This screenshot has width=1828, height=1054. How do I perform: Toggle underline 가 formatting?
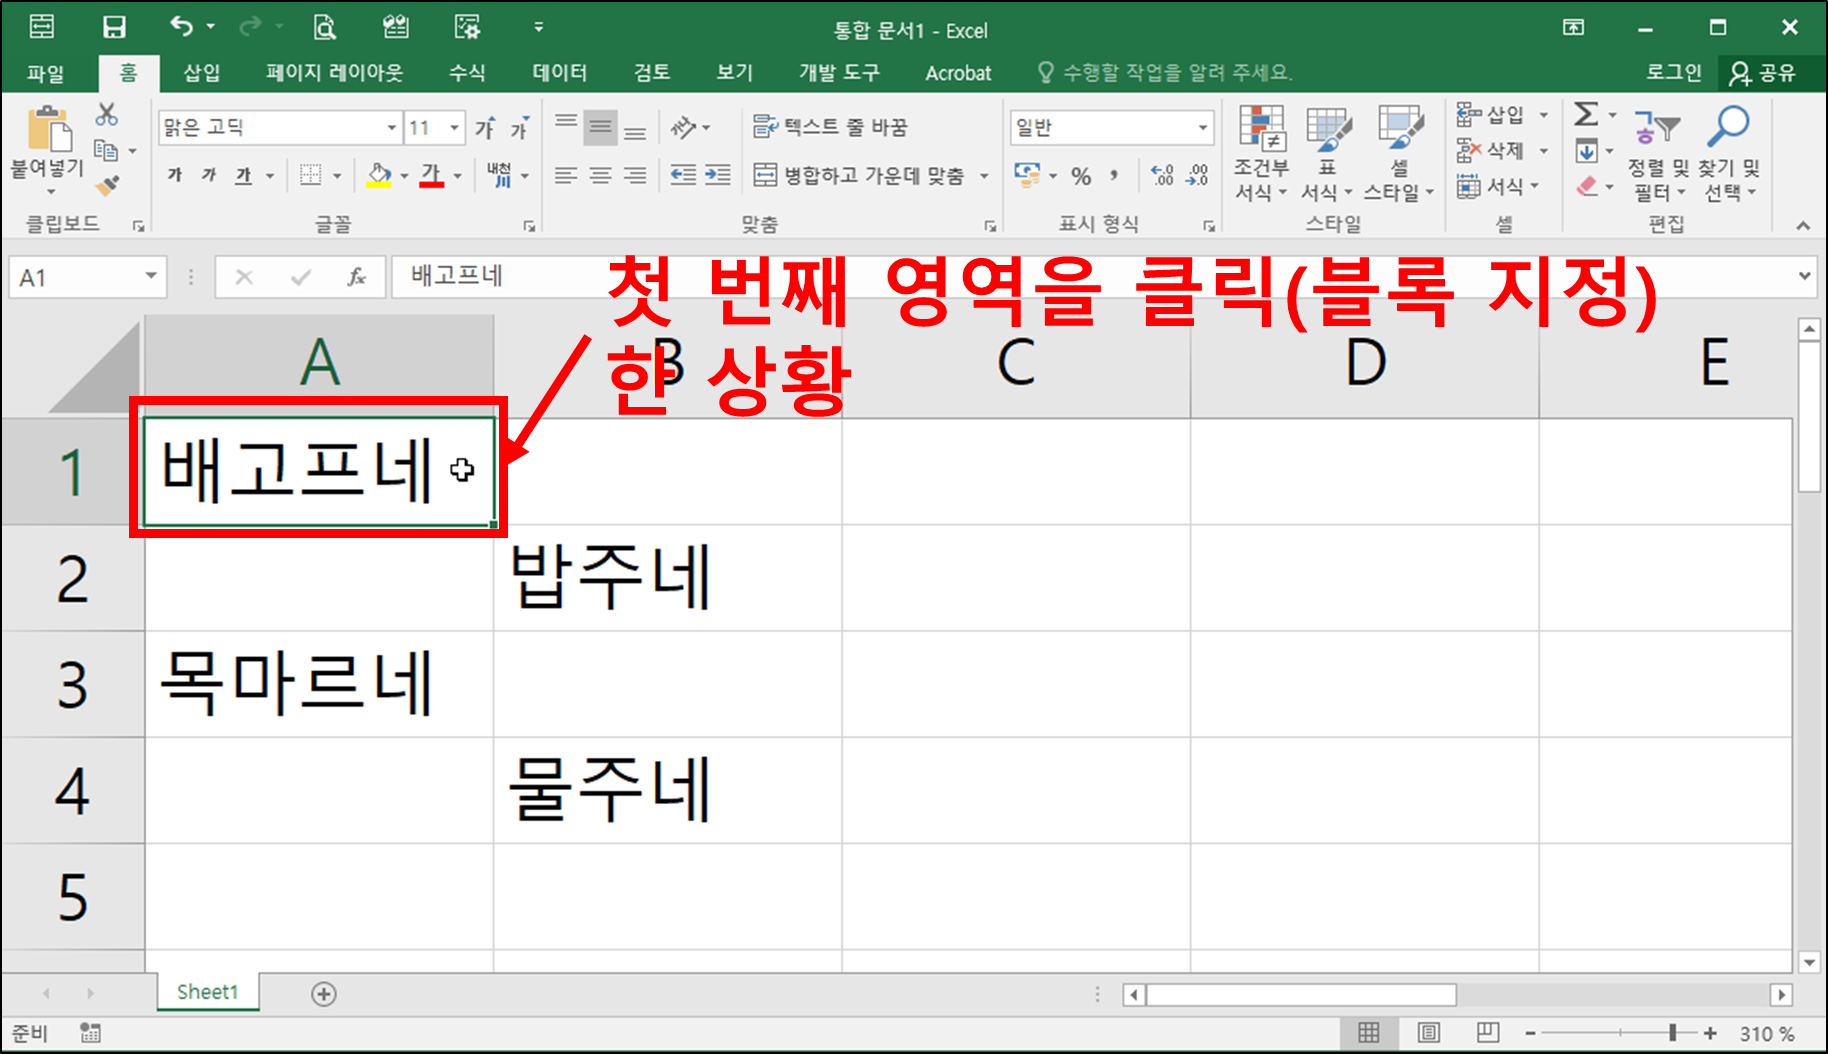(243, 175)
